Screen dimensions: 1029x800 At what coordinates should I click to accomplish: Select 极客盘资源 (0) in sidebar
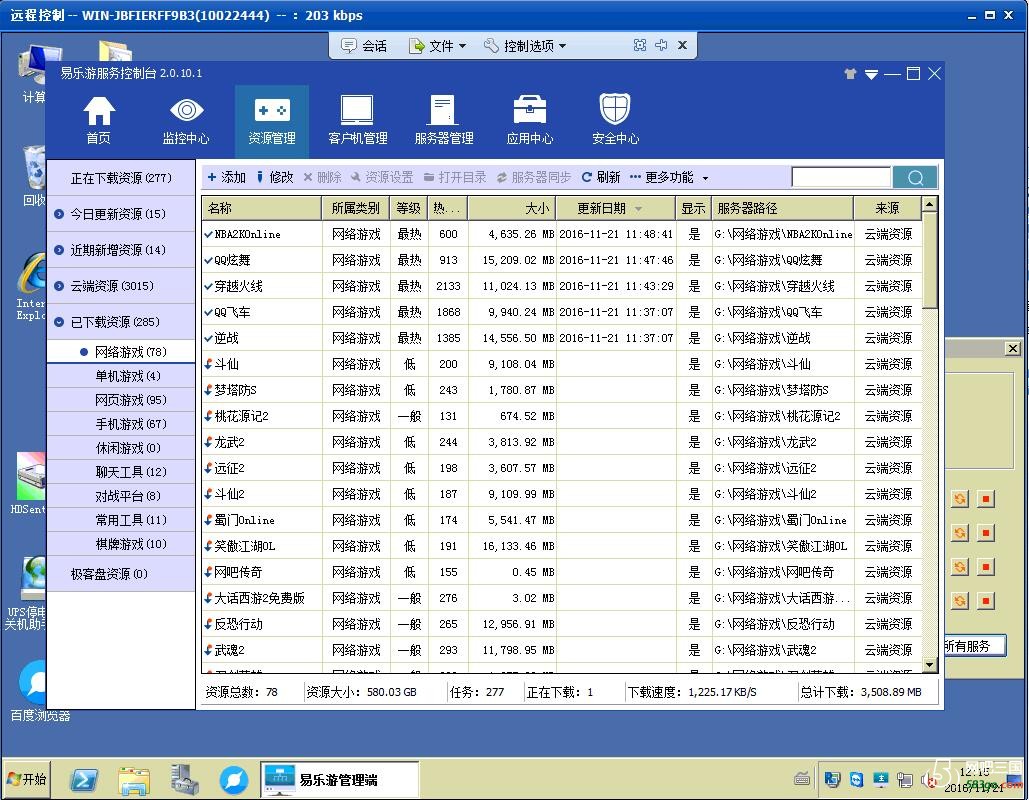[121, 574]
